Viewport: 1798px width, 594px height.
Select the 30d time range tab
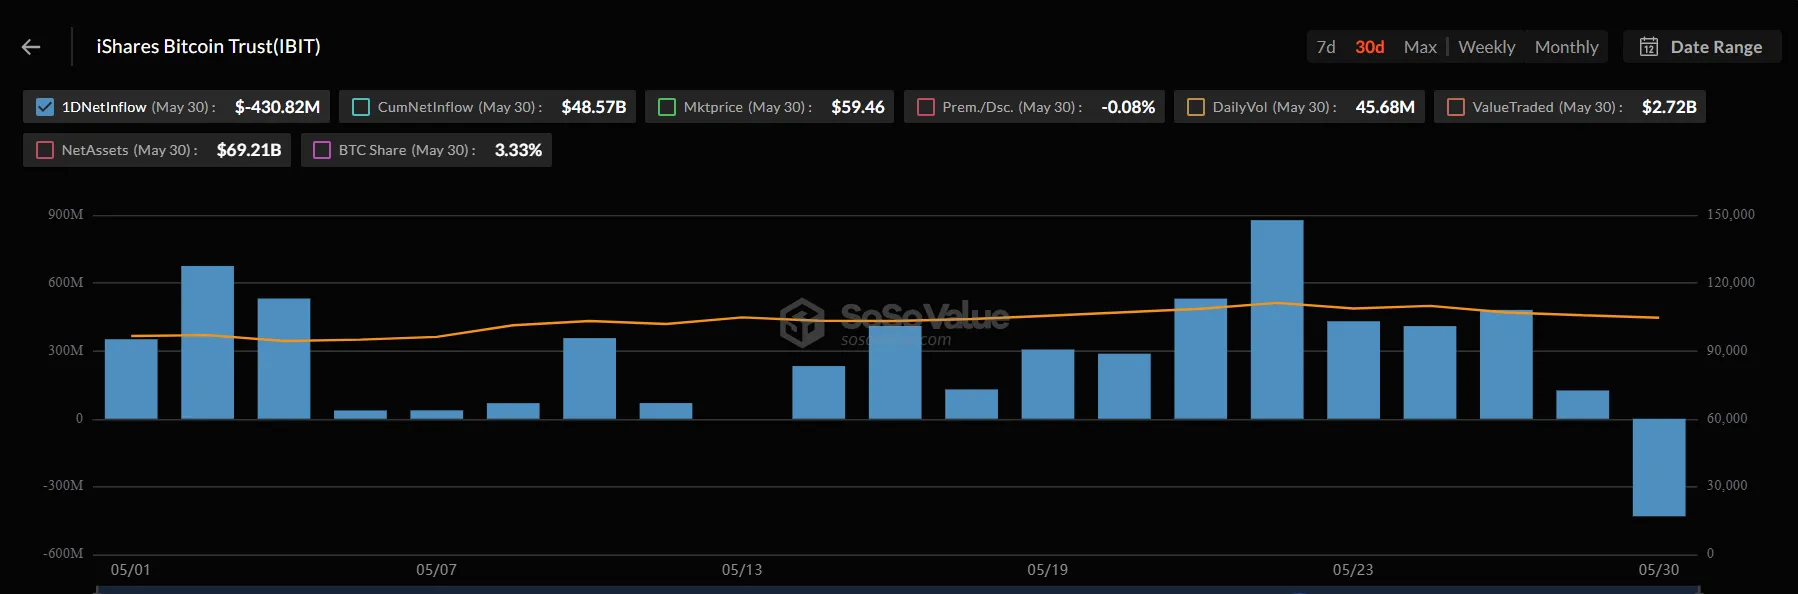[1369, 47]
